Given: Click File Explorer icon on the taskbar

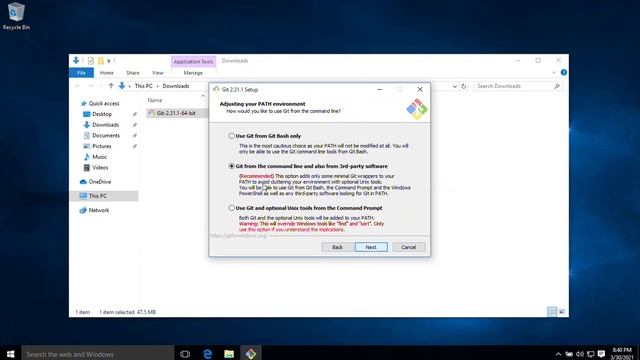Looking at the screenshot, I should tap(229, 353).
